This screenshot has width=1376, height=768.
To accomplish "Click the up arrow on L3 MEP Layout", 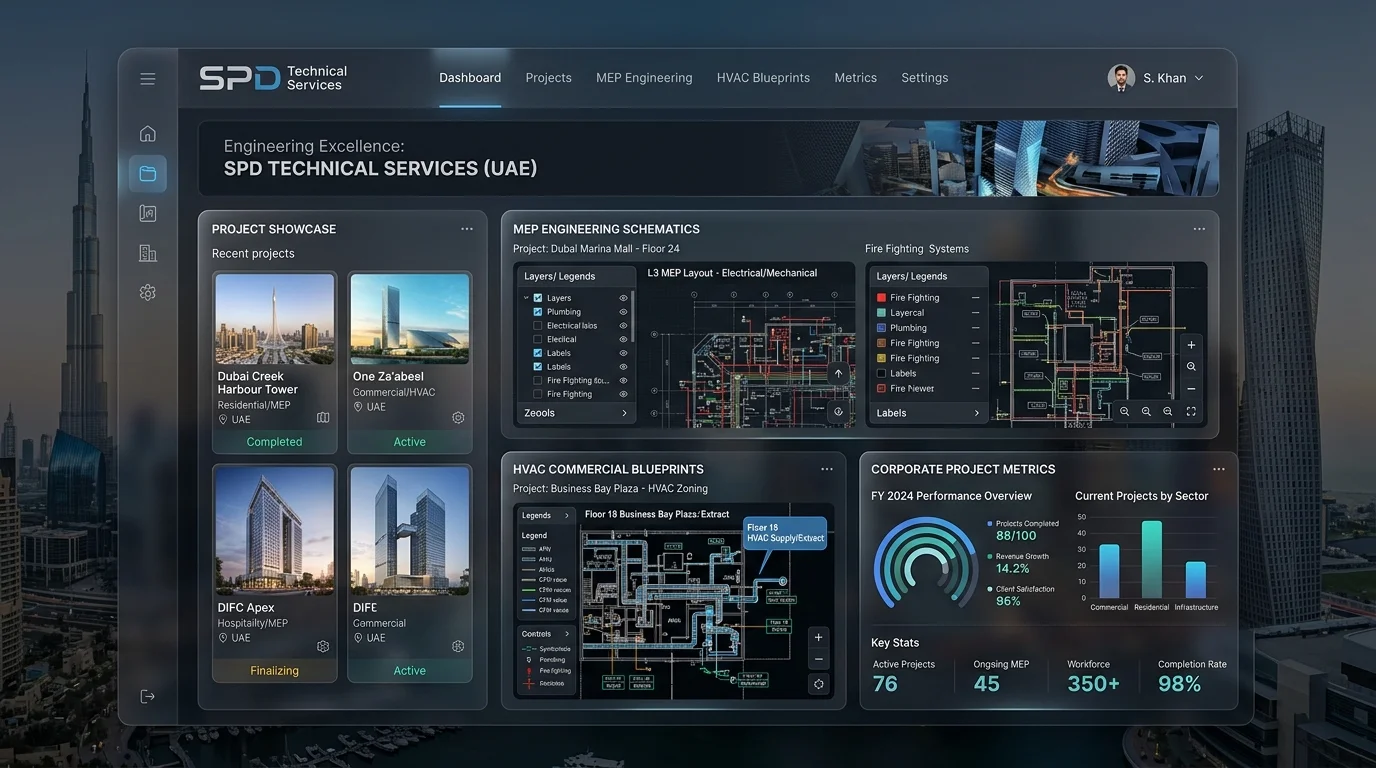I will click(838, 374).
